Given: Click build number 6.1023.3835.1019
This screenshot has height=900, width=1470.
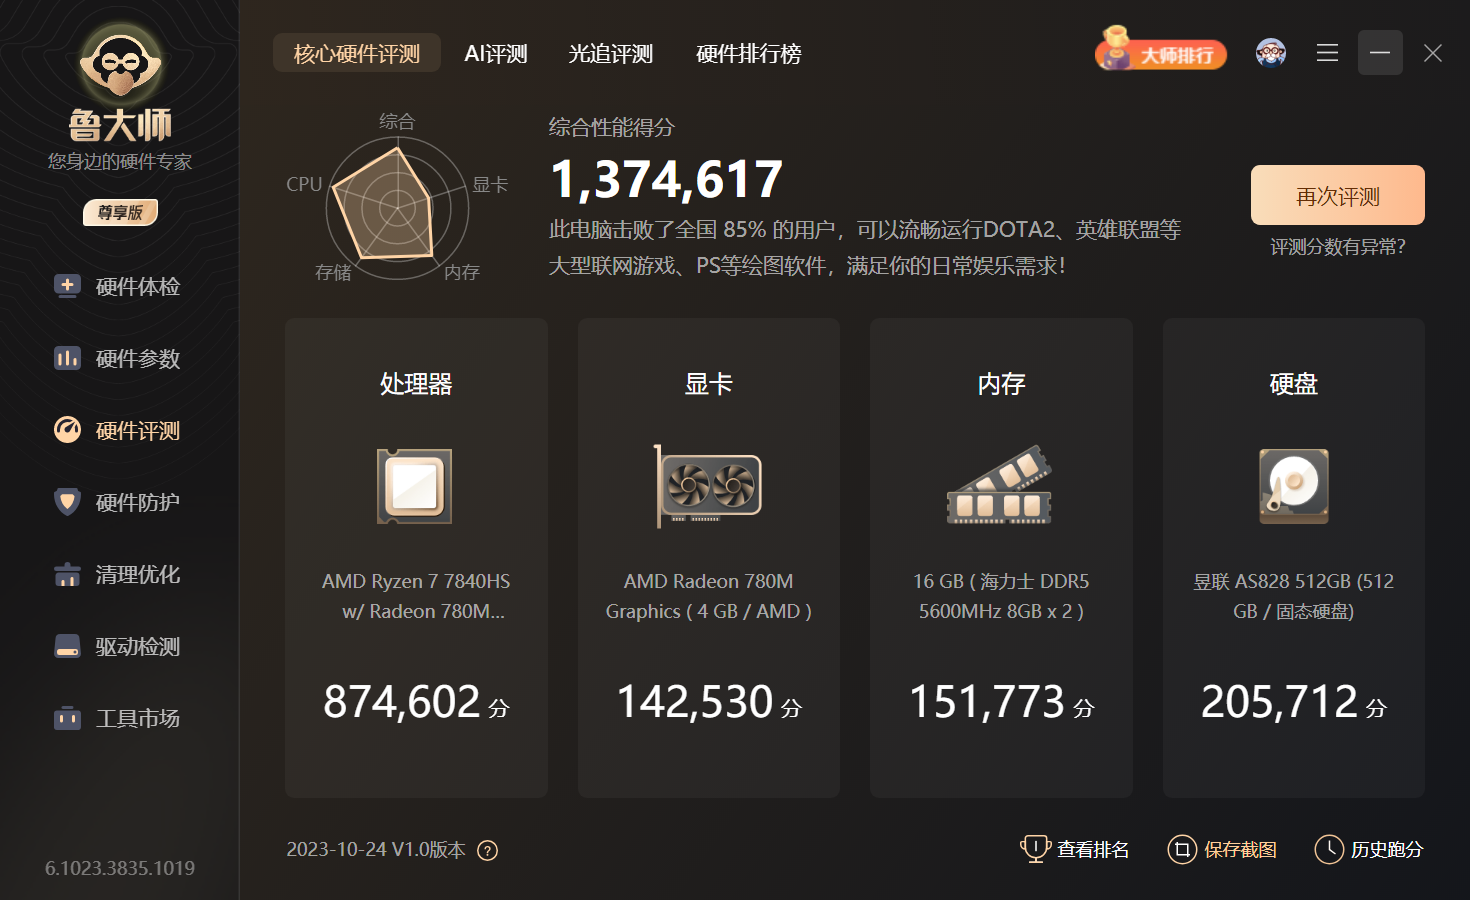Looking at the screenshot, I should (120, 868).
